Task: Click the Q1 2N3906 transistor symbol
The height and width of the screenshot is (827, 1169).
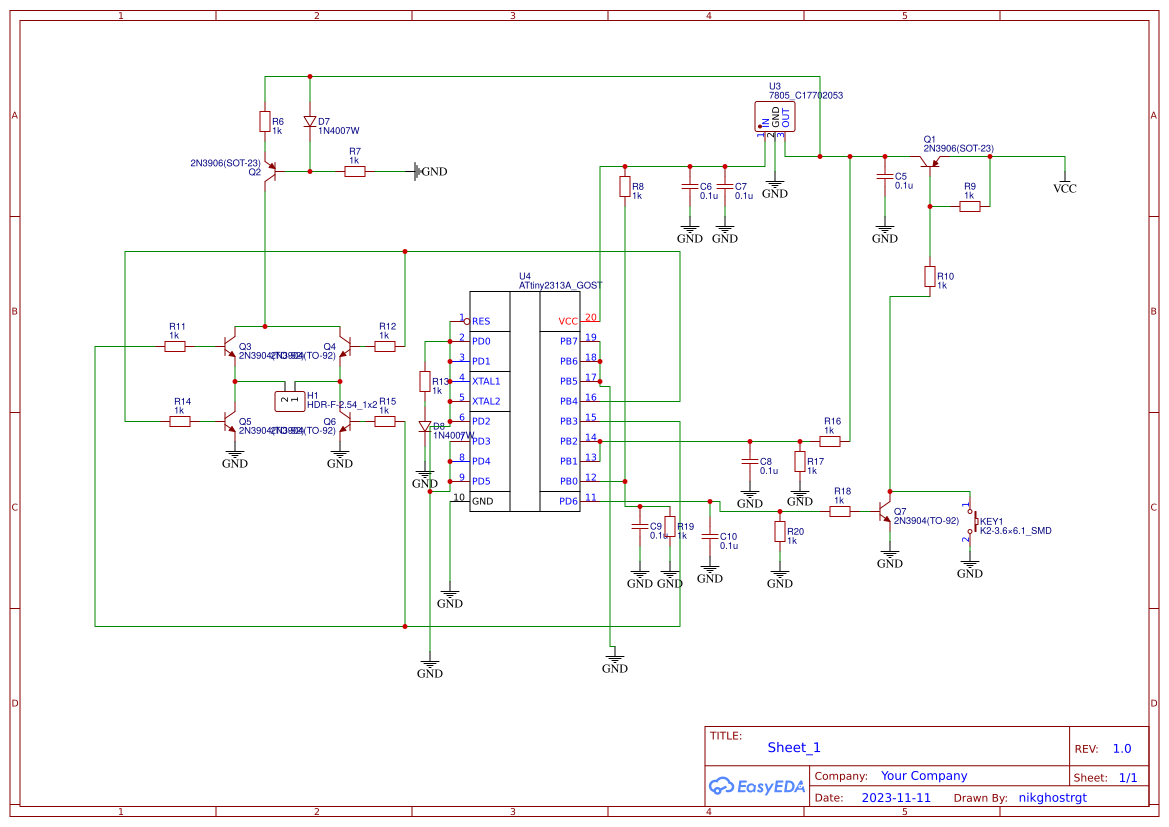Action: coord(931,160)
